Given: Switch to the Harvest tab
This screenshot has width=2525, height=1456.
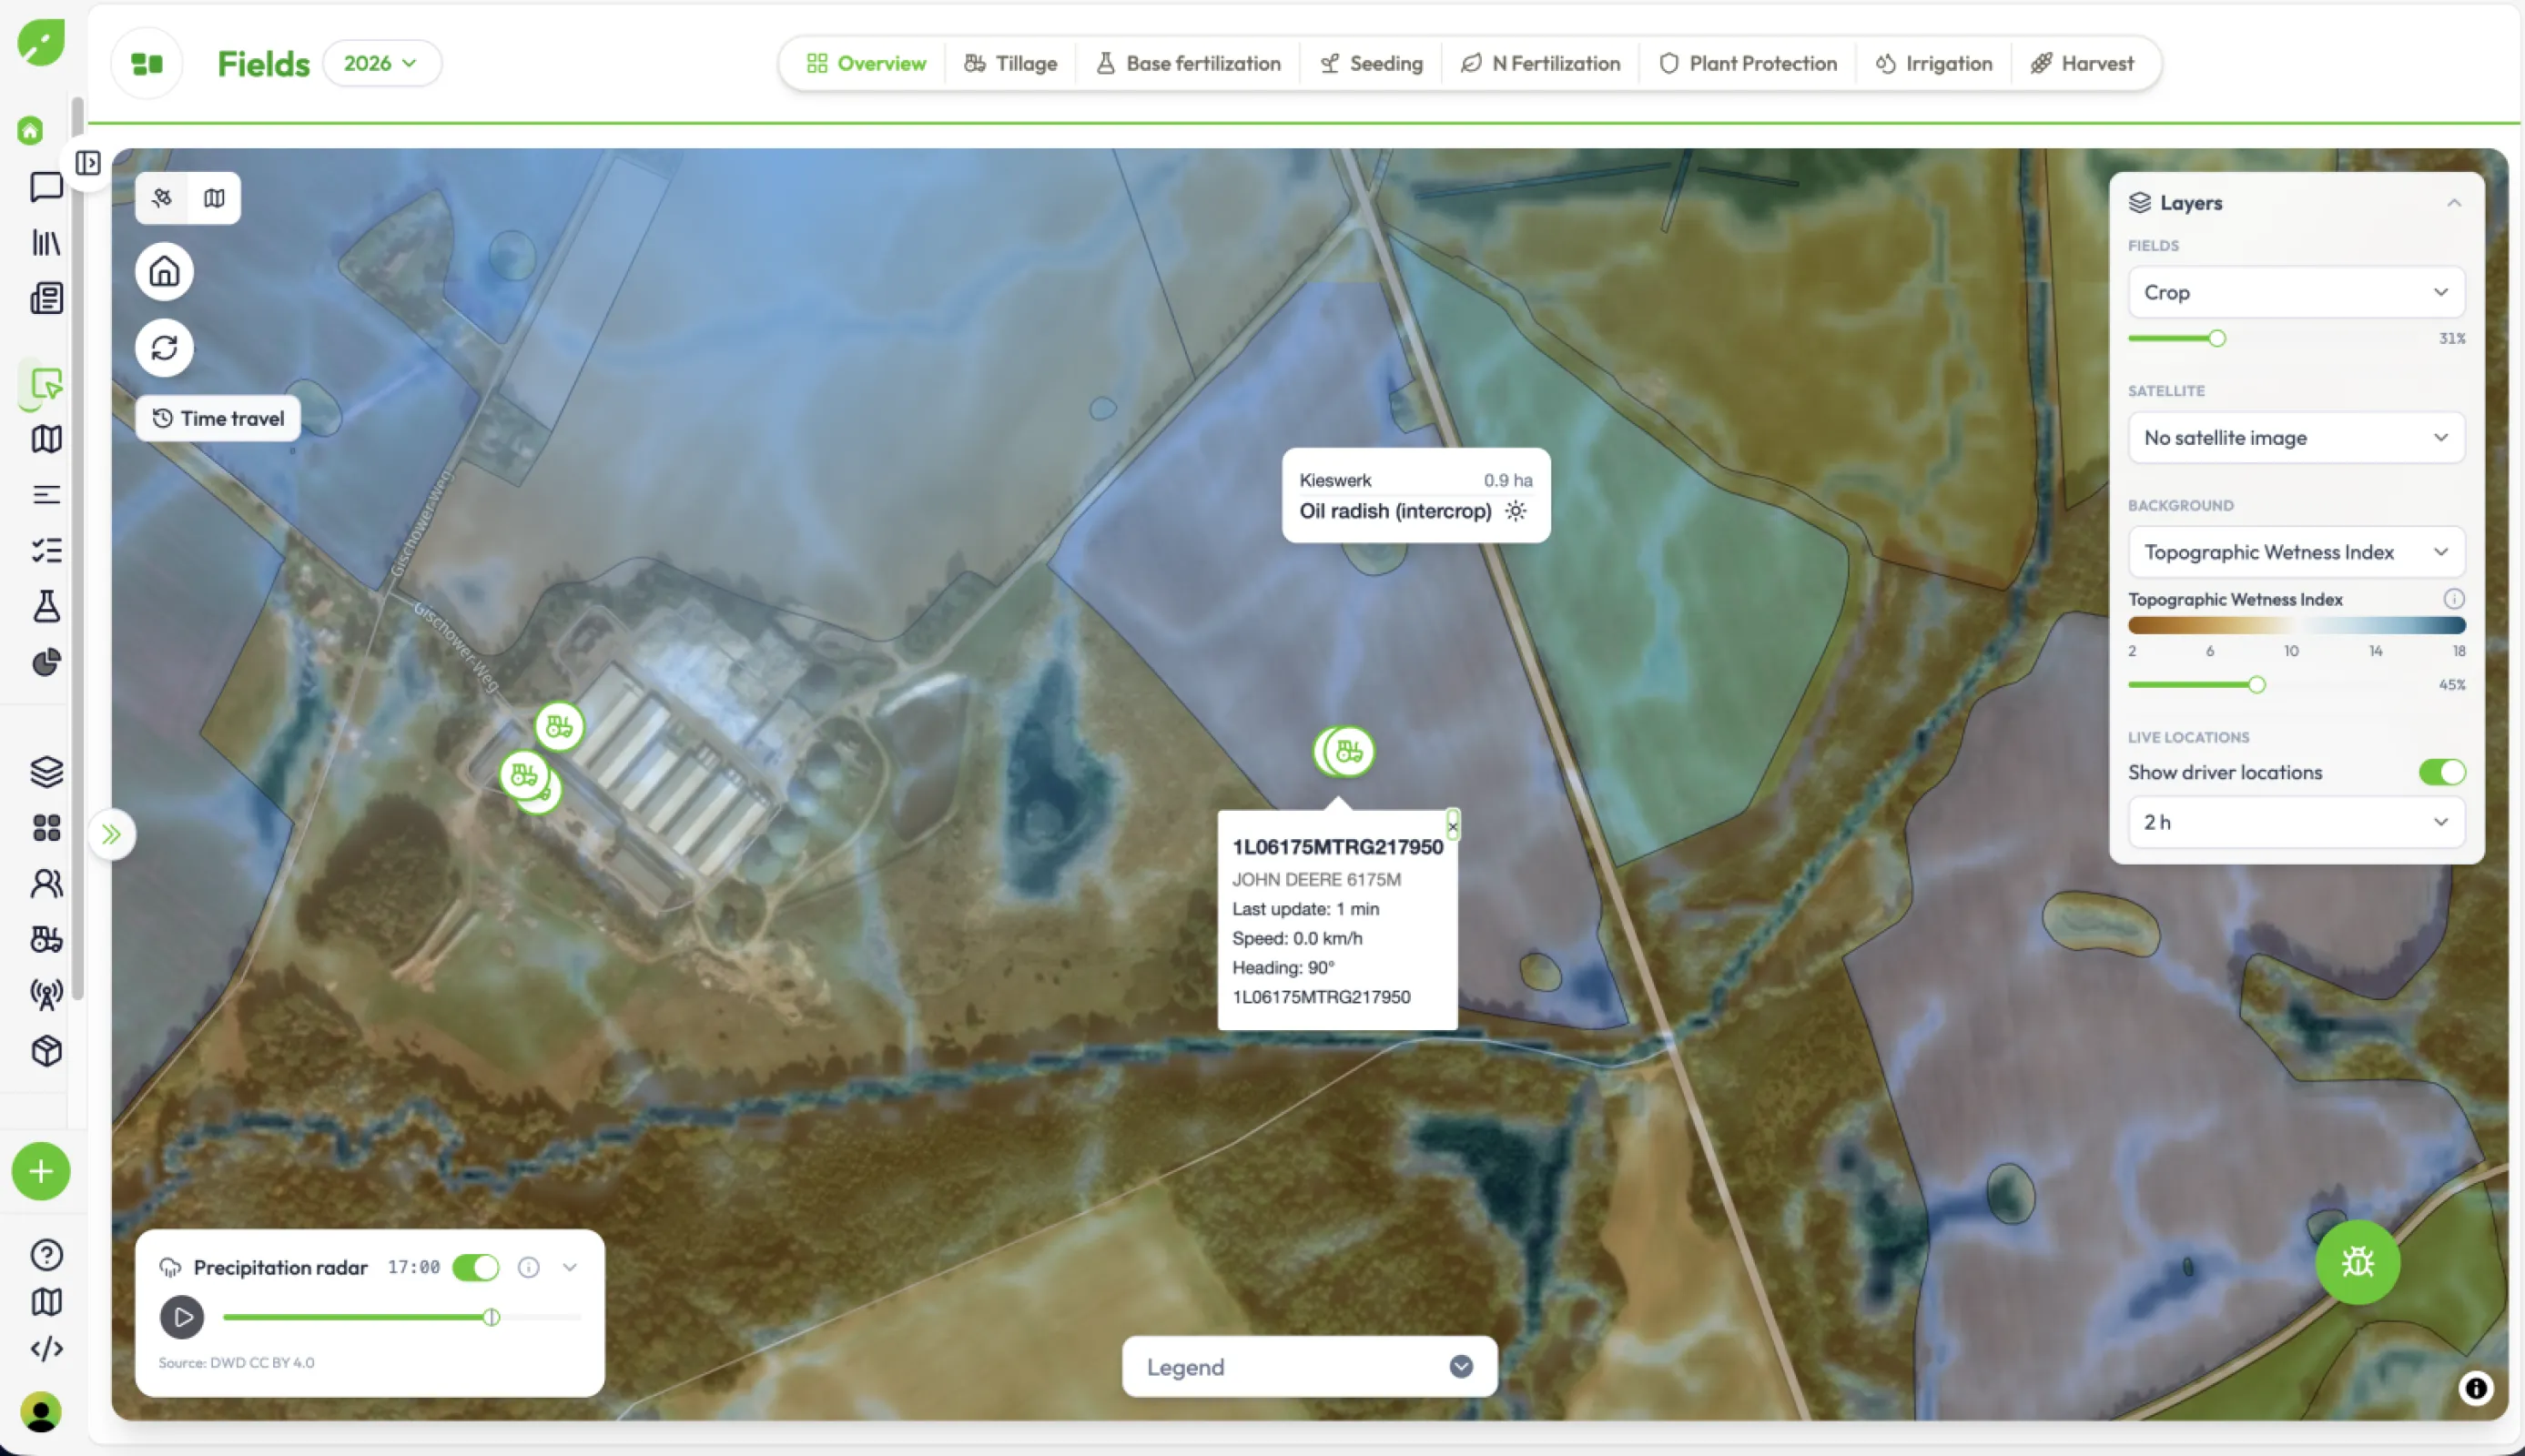Looking at the screenshot, I should click(2082, 63).
